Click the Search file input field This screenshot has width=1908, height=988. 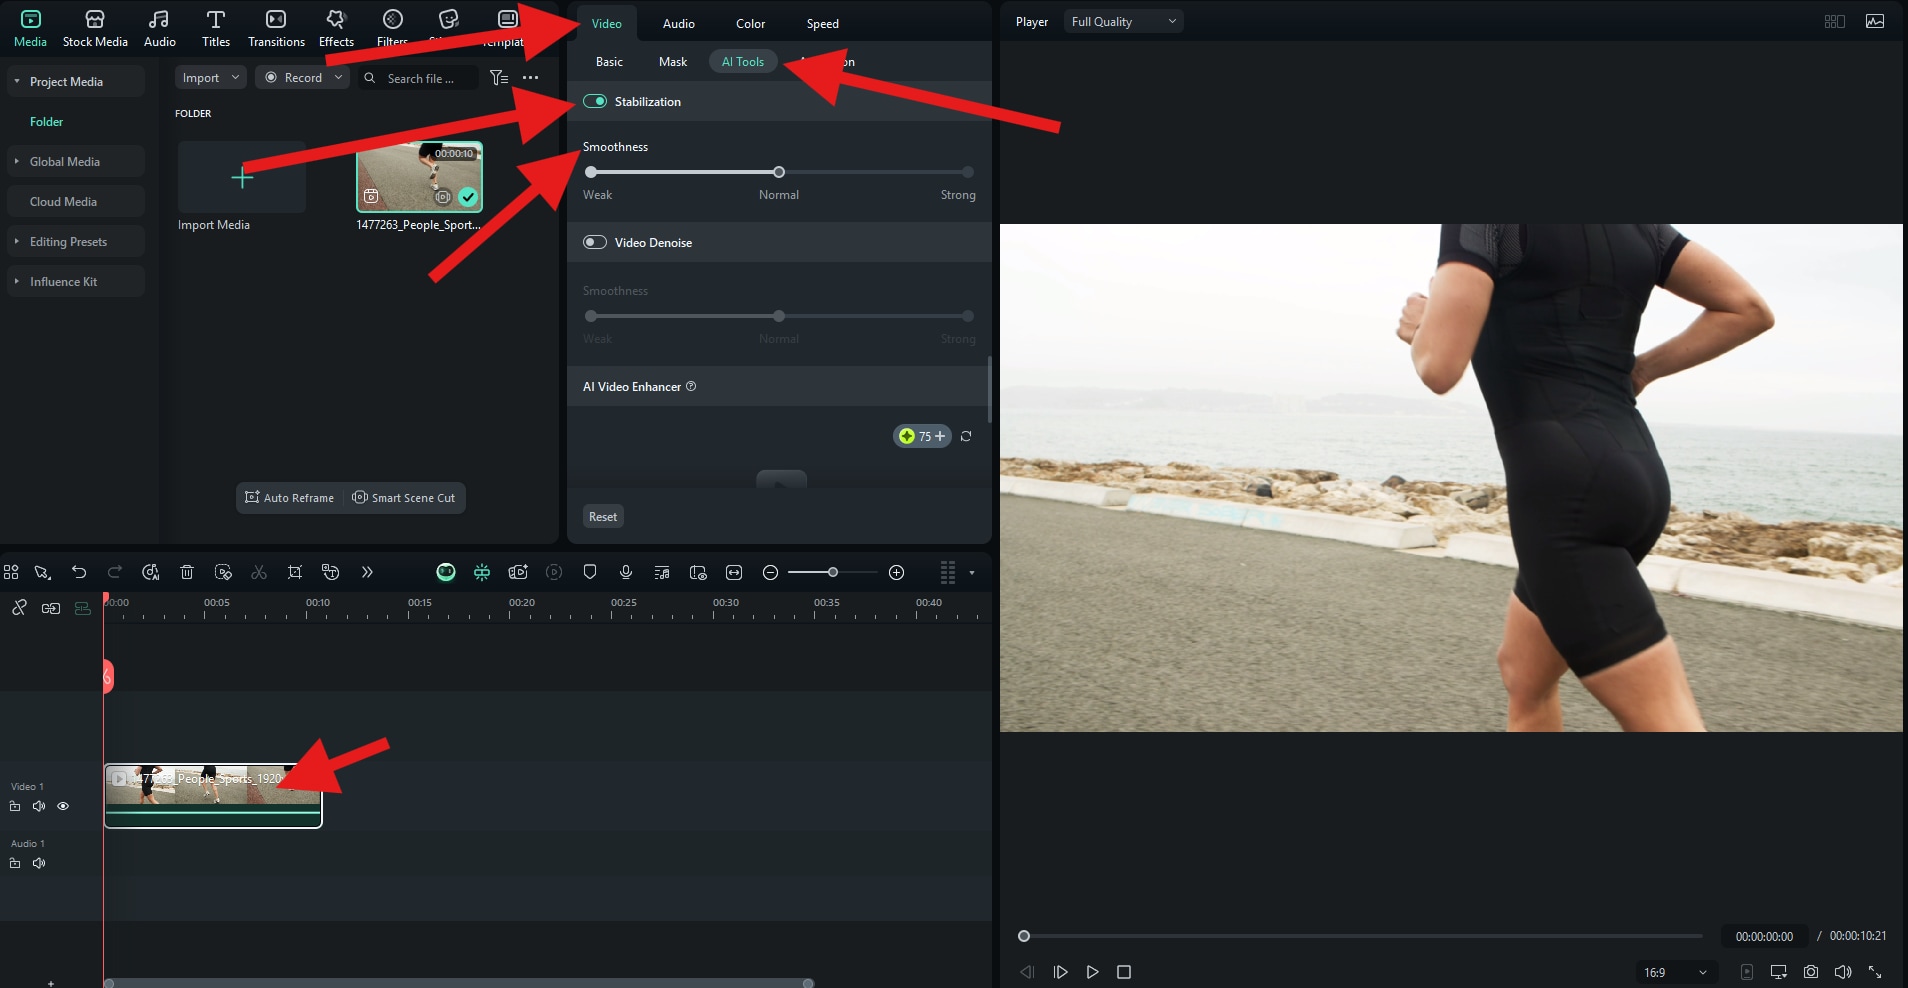(421, 78)
